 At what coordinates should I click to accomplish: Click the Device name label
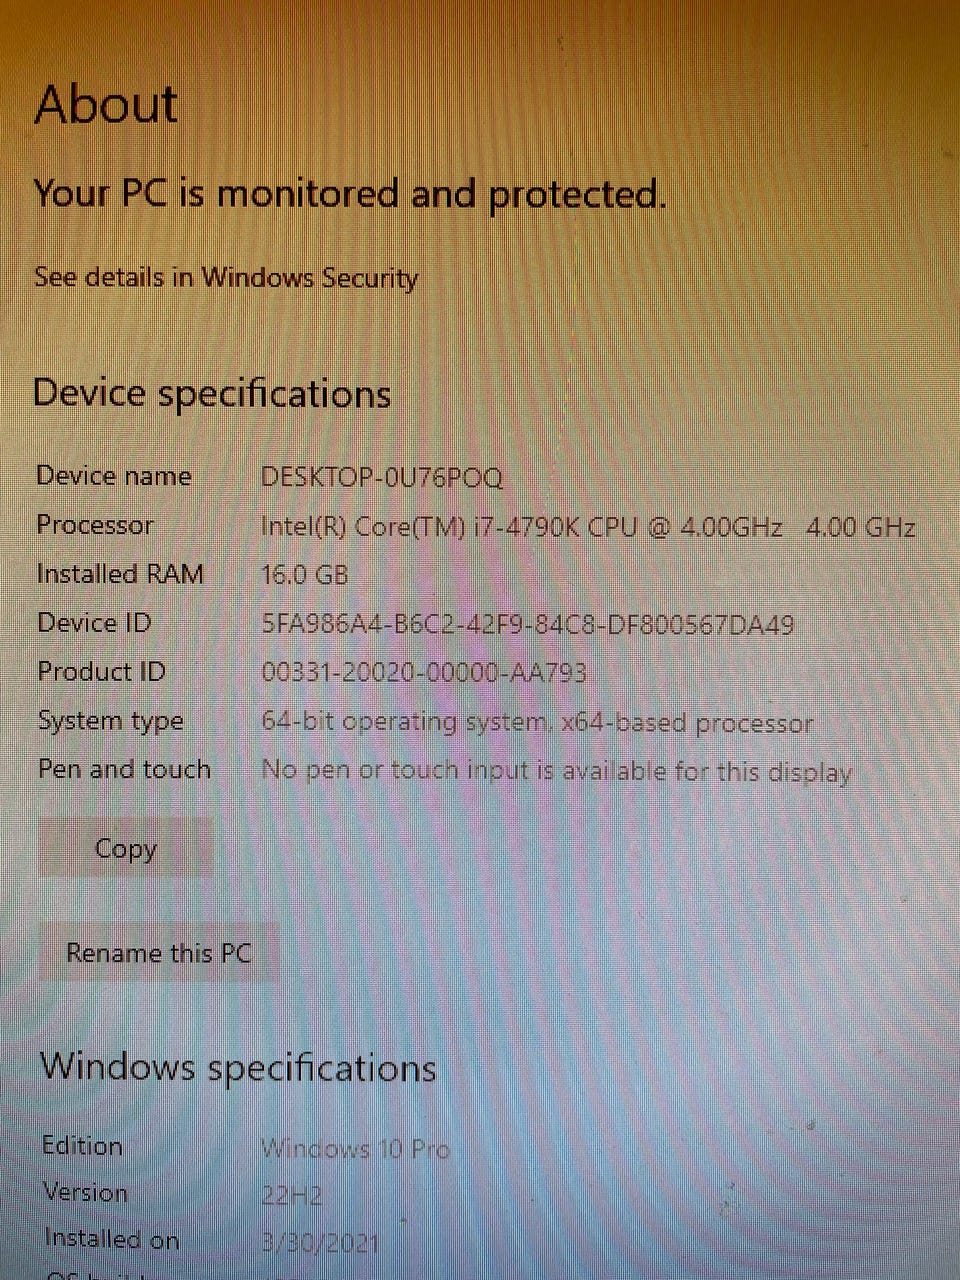point(113,475)
